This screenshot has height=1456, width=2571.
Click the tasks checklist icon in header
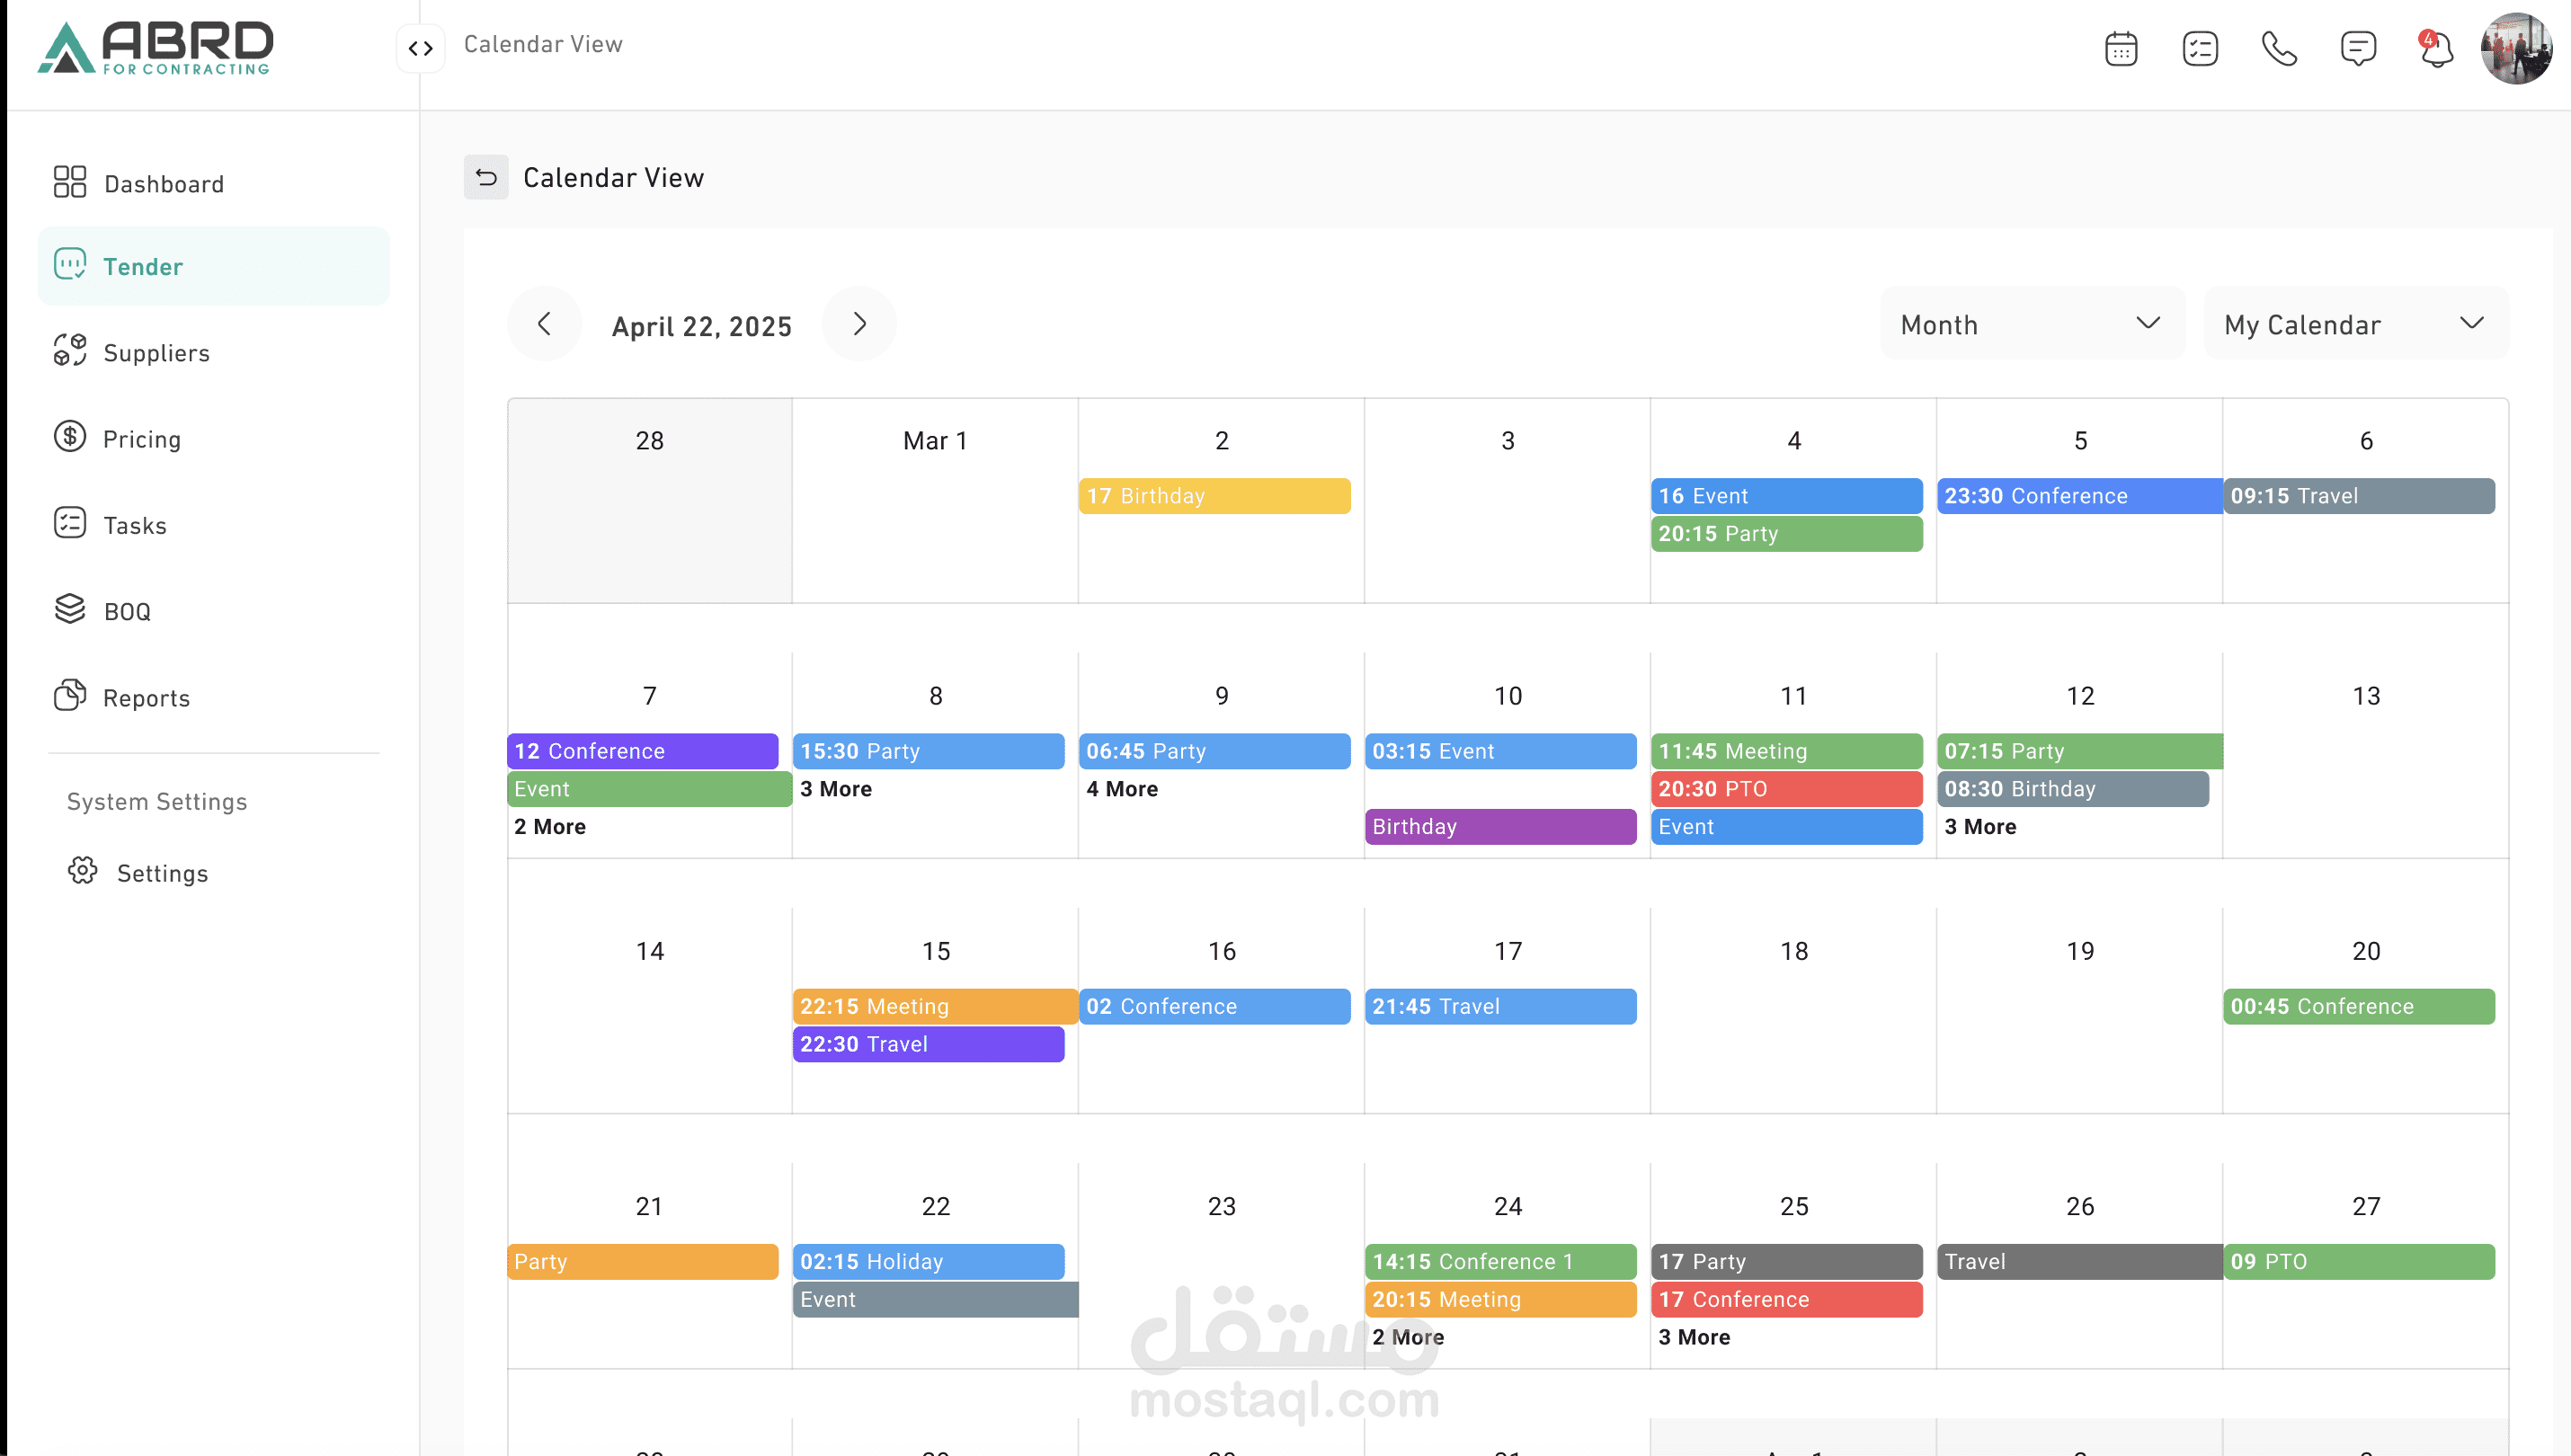point(2199,48)
